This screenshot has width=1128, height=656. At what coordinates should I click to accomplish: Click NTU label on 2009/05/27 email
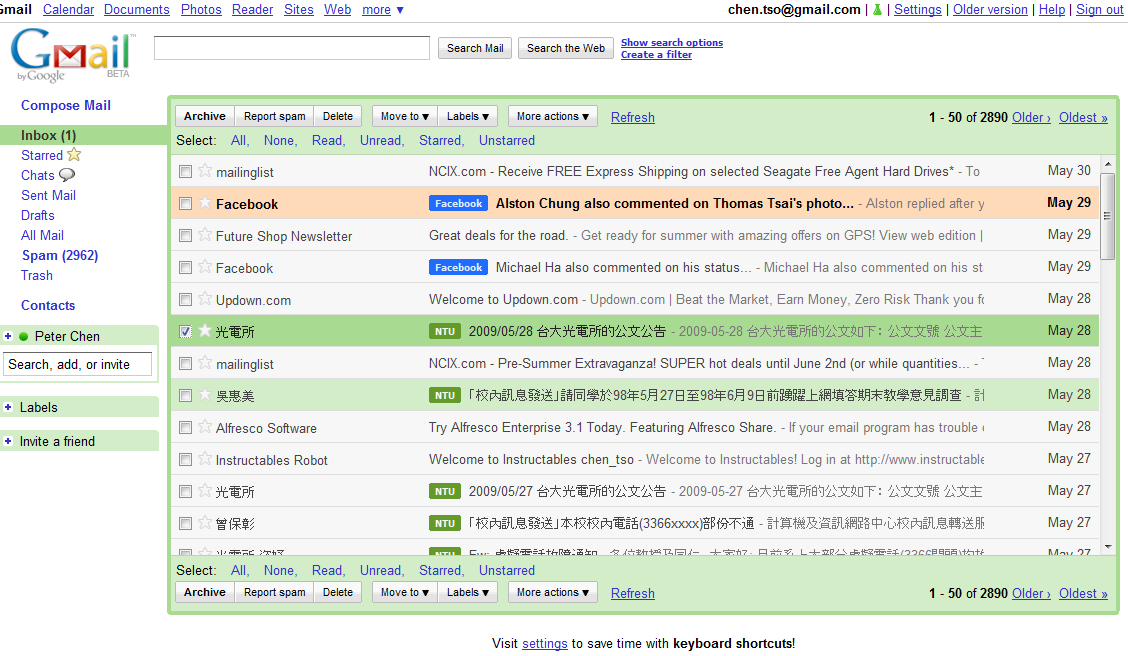coord(445,491)
